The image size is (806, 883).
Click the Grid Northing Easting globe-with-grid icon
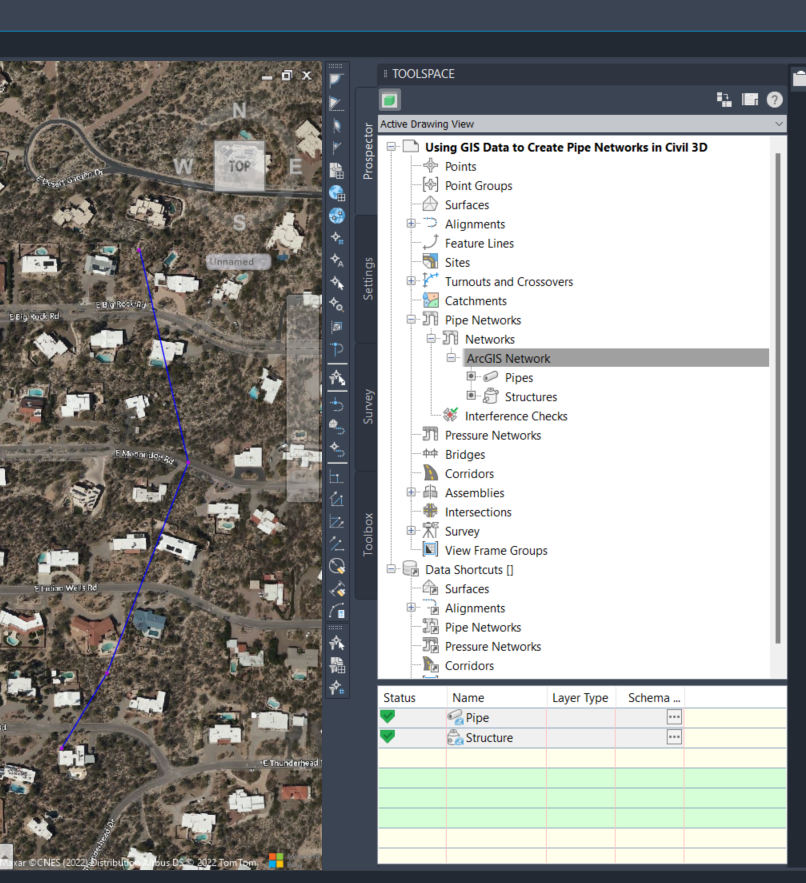pos(336,193)
